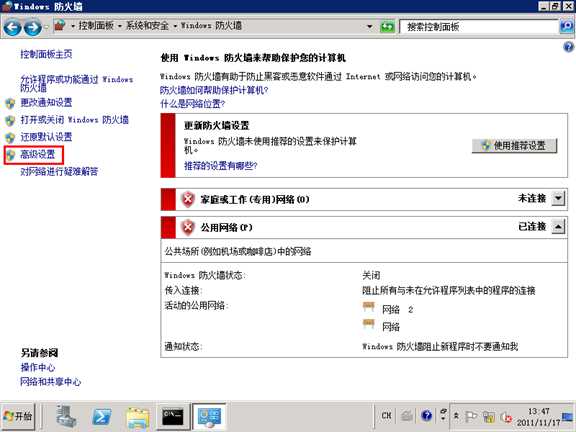Show hidden tray icons arrow
The height and width of the screenshot is (432, 576).
pos(456,416)
